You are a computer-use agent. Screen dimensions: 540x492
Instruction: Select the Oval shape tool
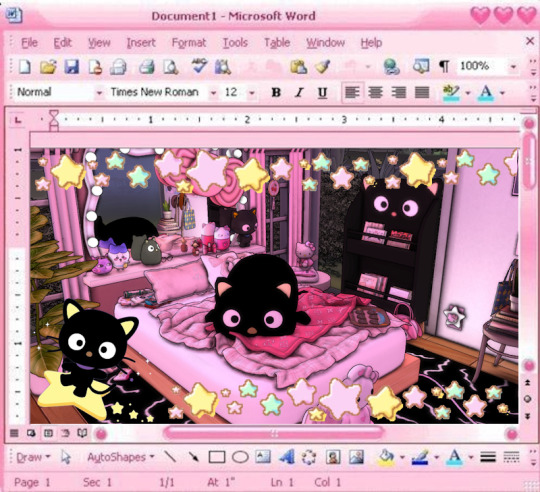pyautogui.click(x=240, y=457)
